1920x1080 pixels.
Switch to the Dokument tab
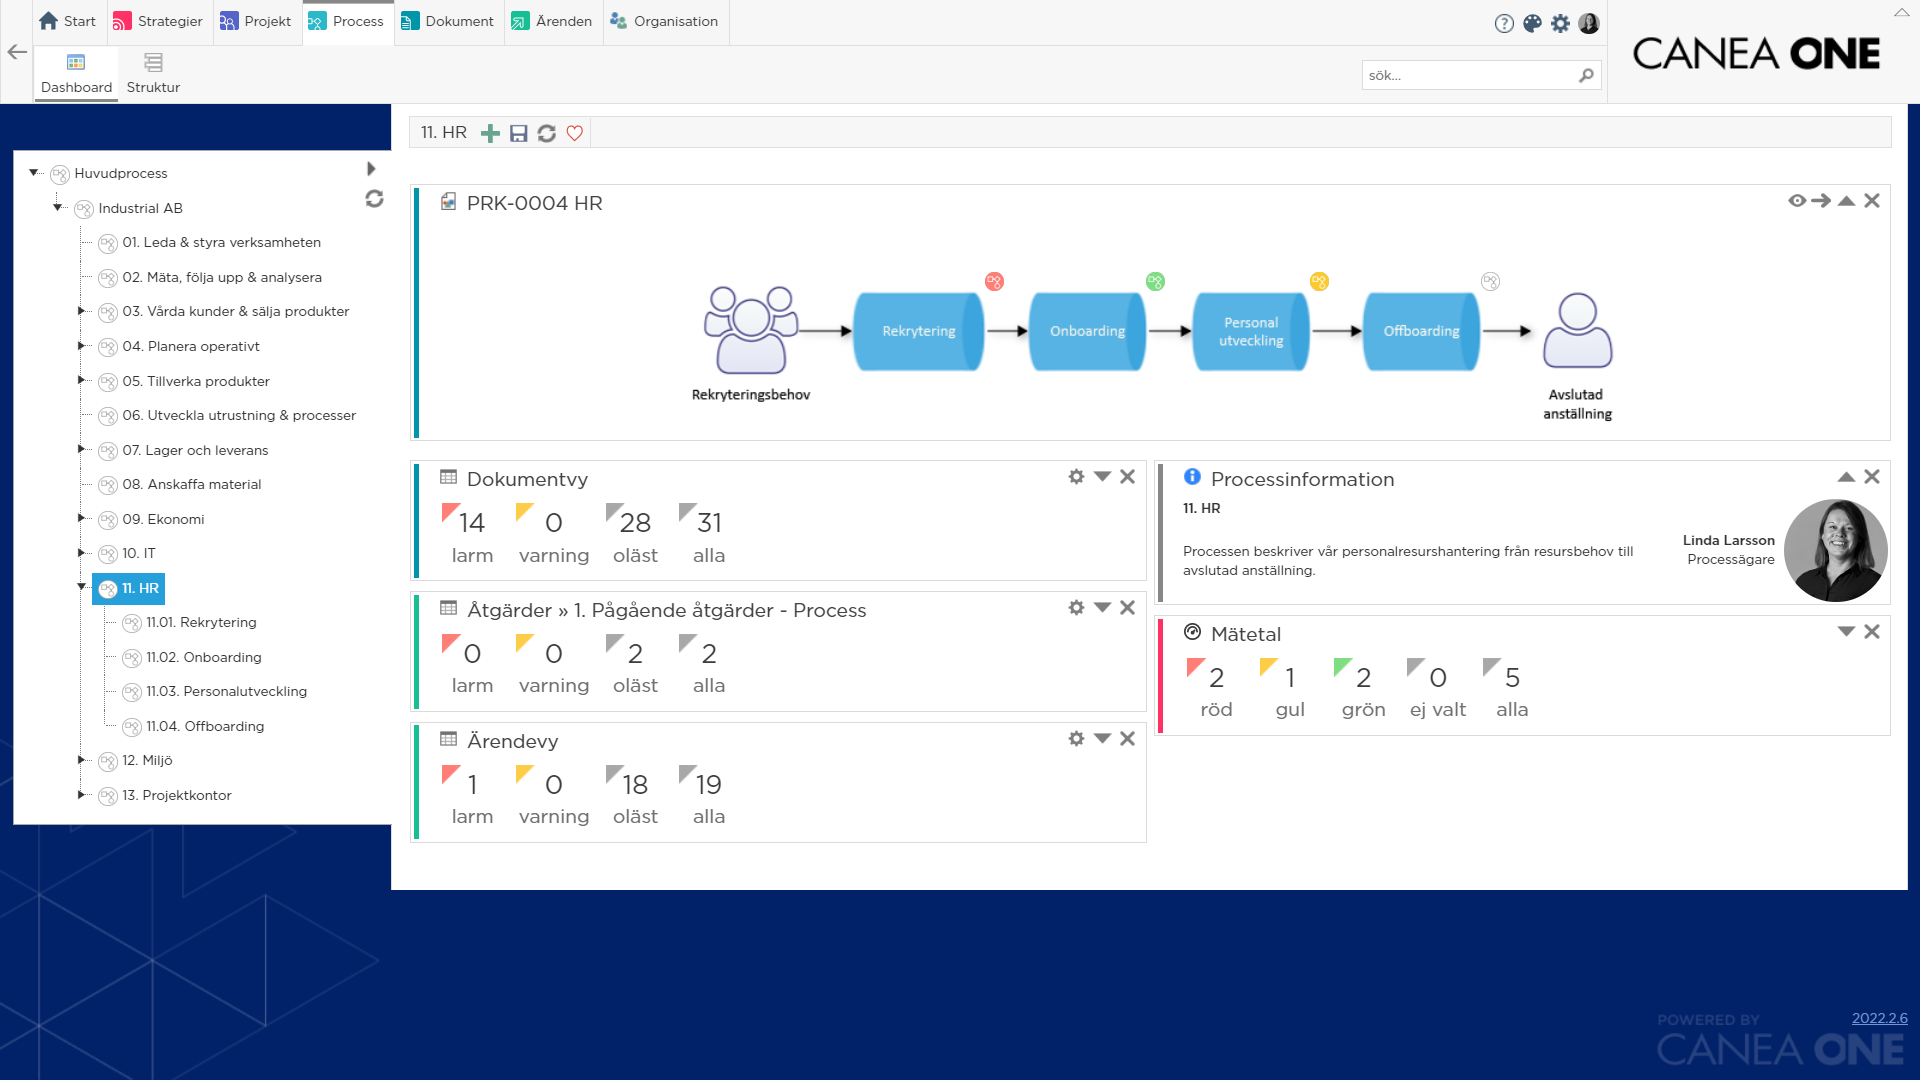click(448, 21)
